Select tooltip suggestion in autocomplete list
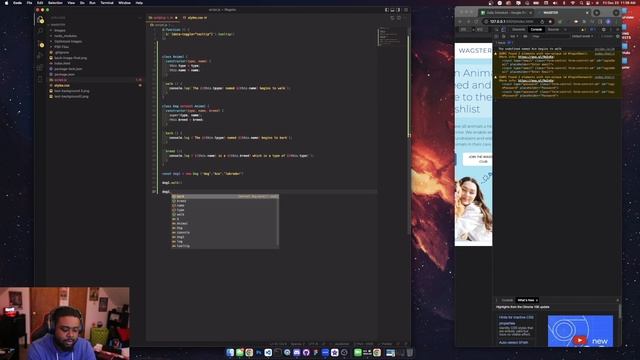 (225, 246)
